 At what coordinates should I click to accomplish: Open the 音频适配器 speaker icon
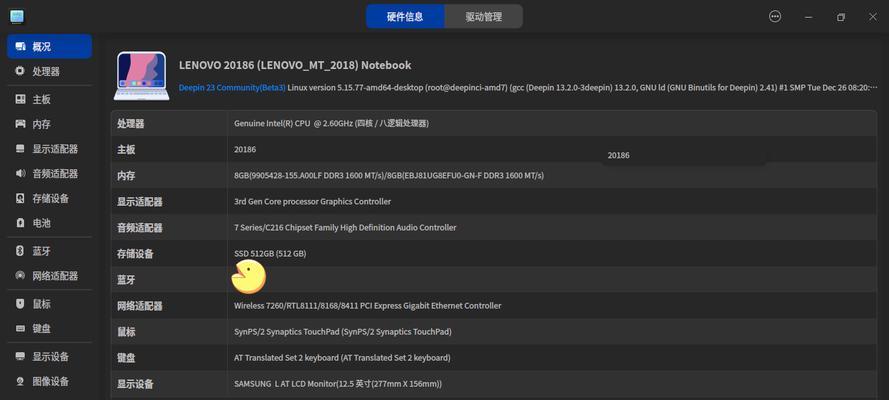[20, 173]
